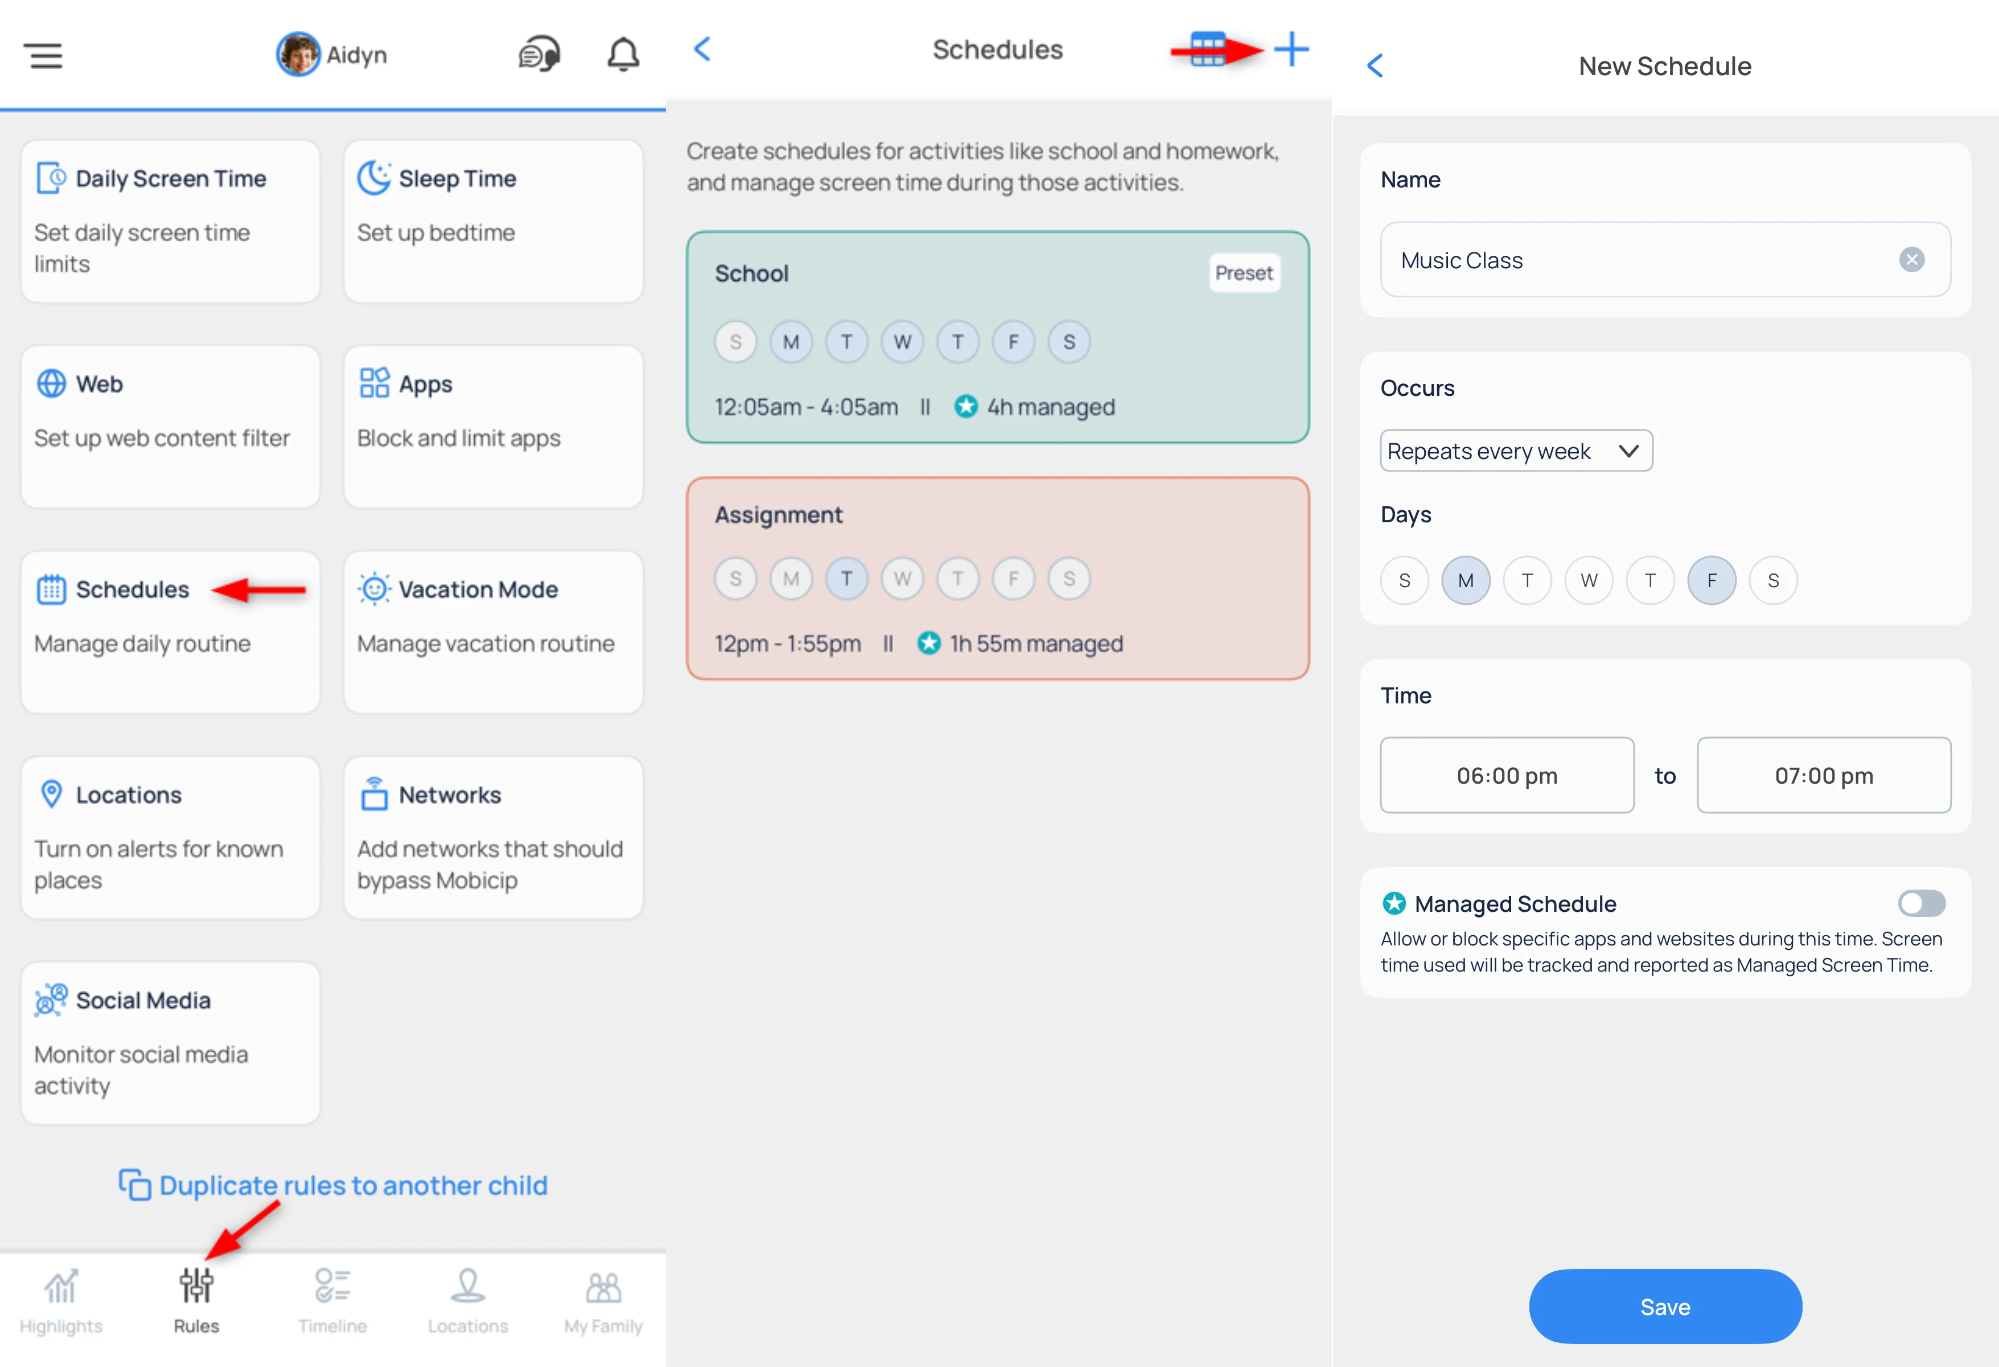1999x1367 pixels.
Task: Open the School preset schedule card
Action: pyautogui.click(x=997, y=337)
